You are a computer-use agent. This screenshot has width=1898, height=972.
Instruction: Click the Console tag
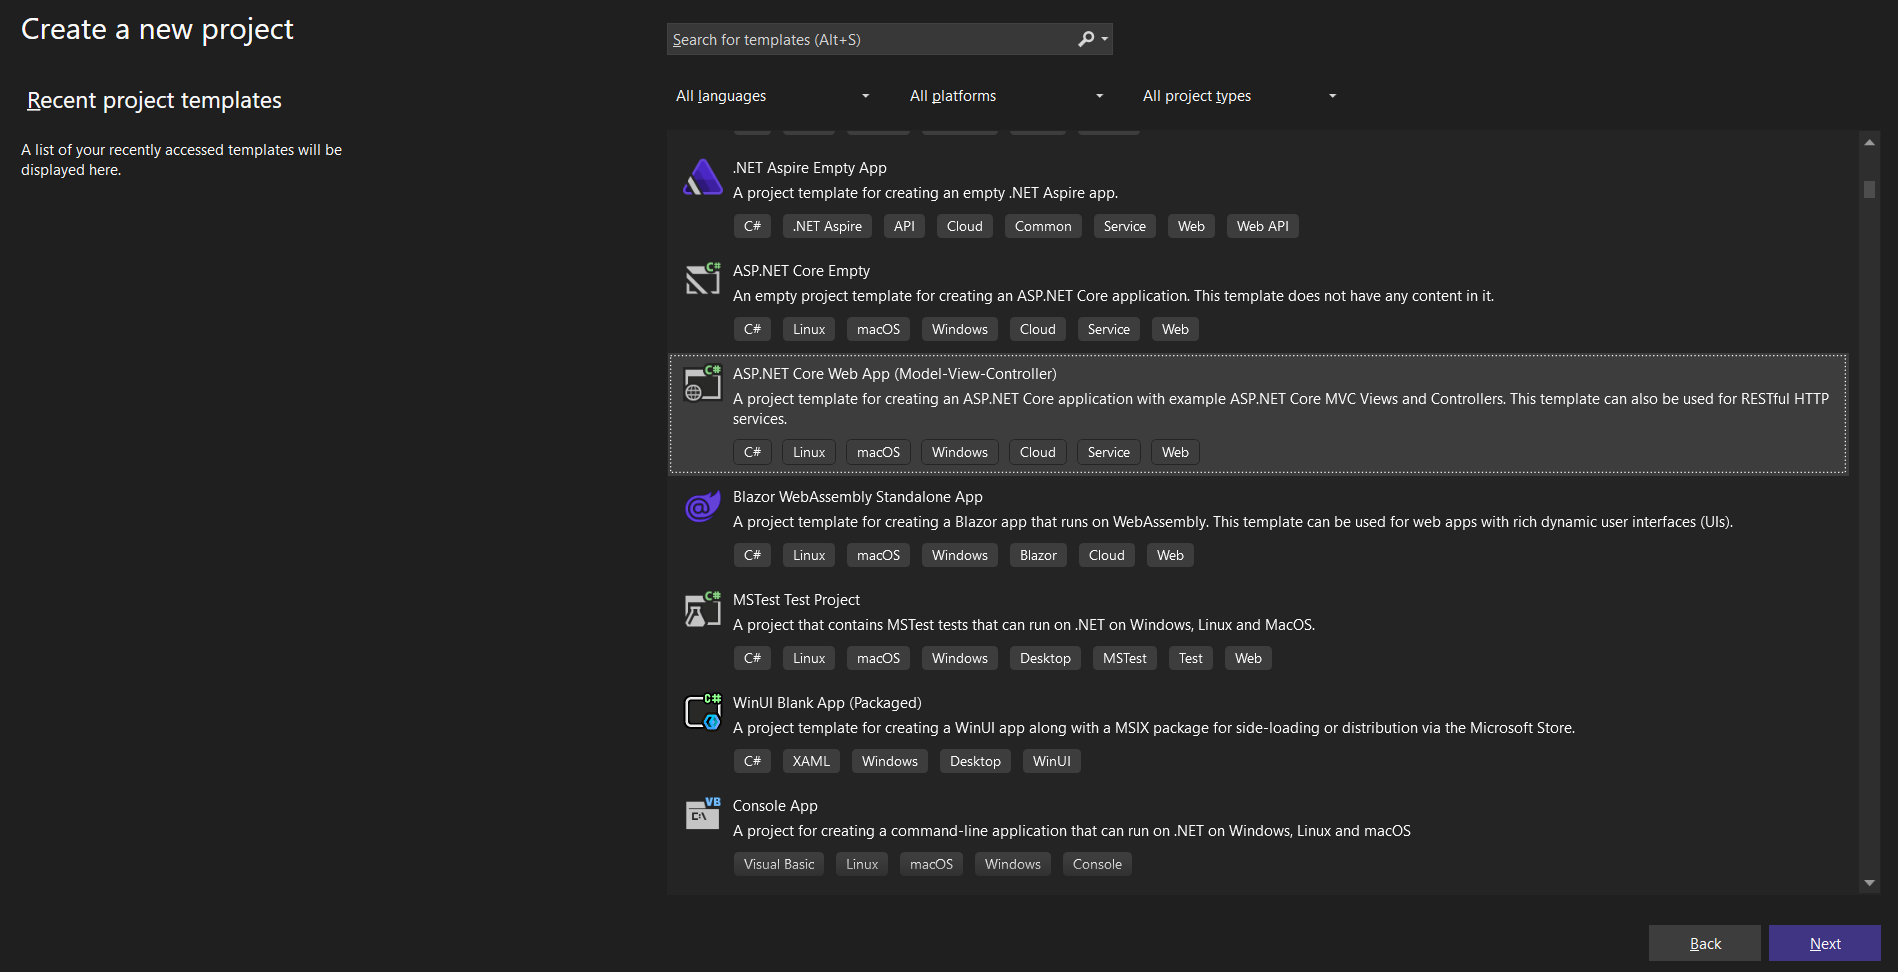[1097, 864]
